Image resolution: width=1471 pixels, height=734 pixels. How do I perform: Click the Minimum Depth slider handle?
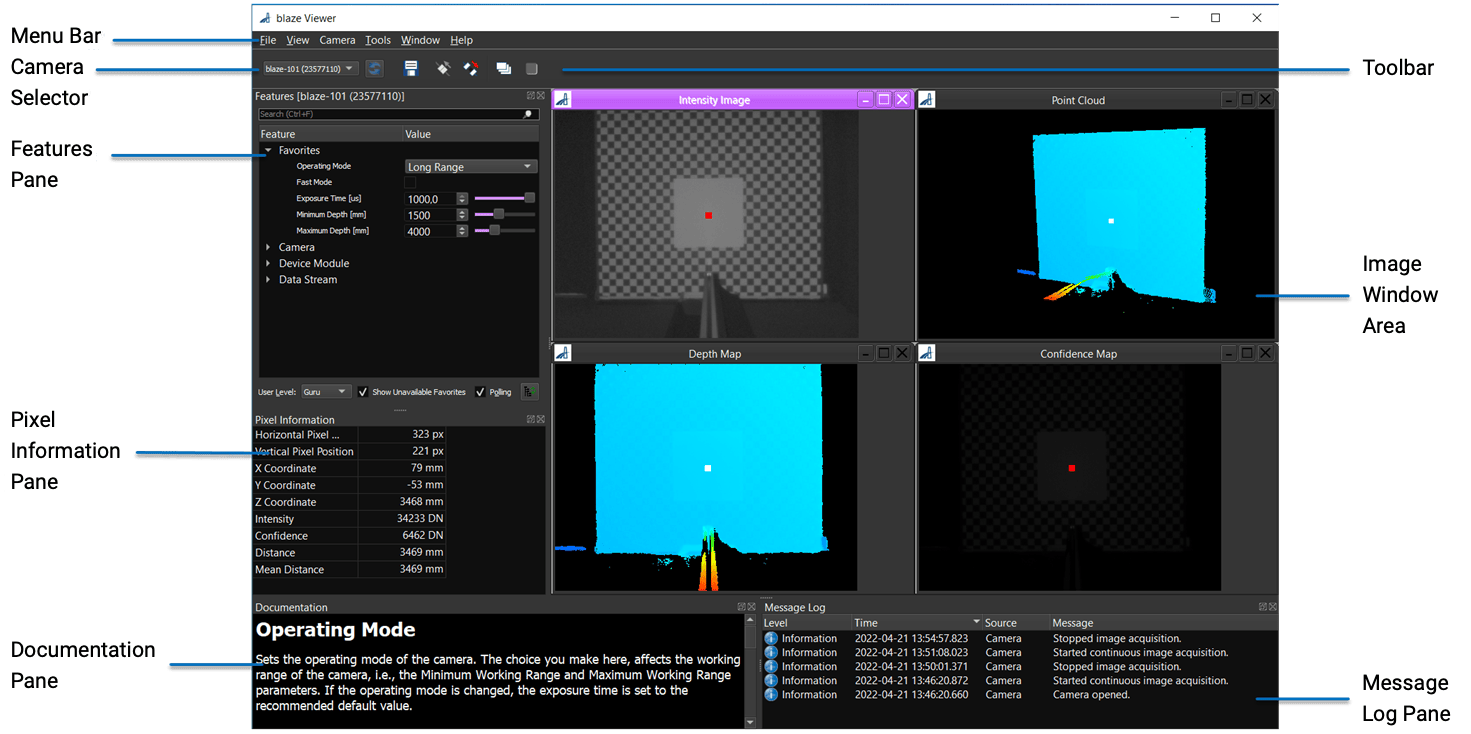point(499,214)
